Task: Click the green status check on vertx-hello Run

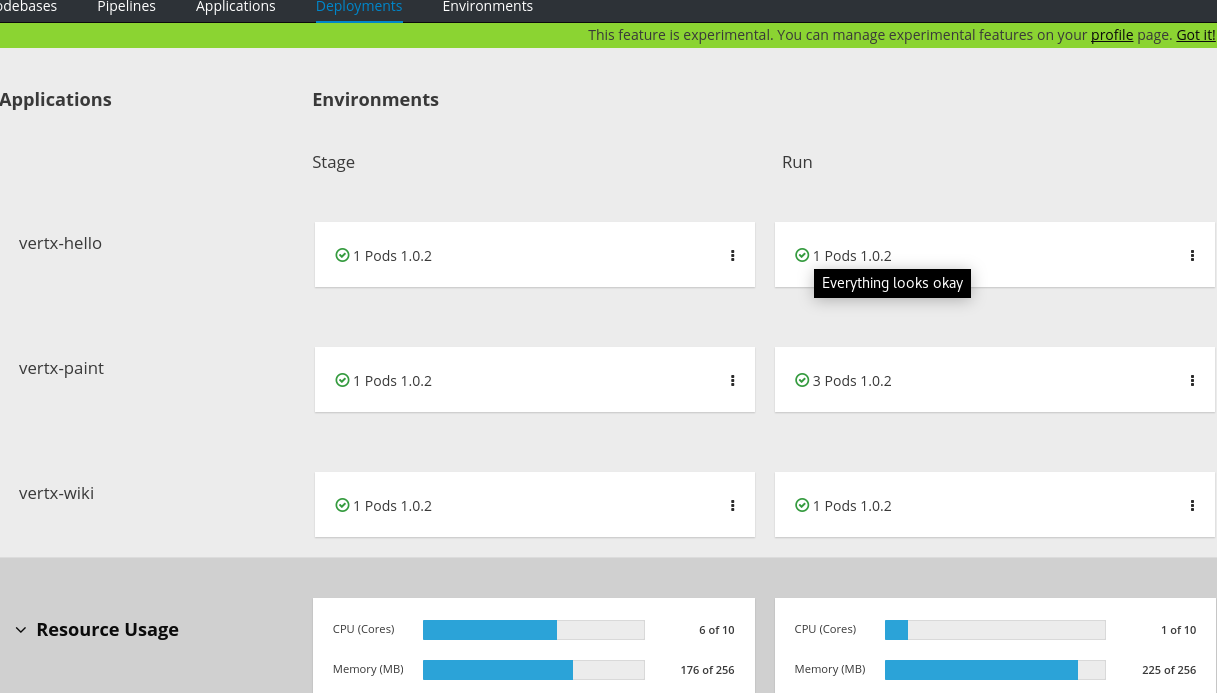Action: click(801, 255)
